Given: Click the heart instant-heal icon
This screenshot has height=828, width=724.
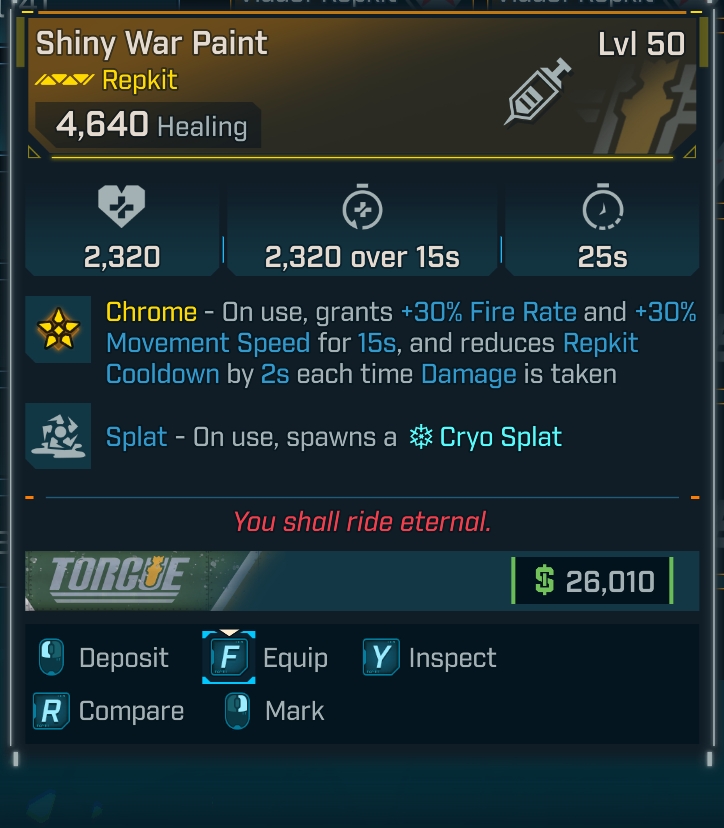Looking at the screenshot, I should tap(121, 207).
